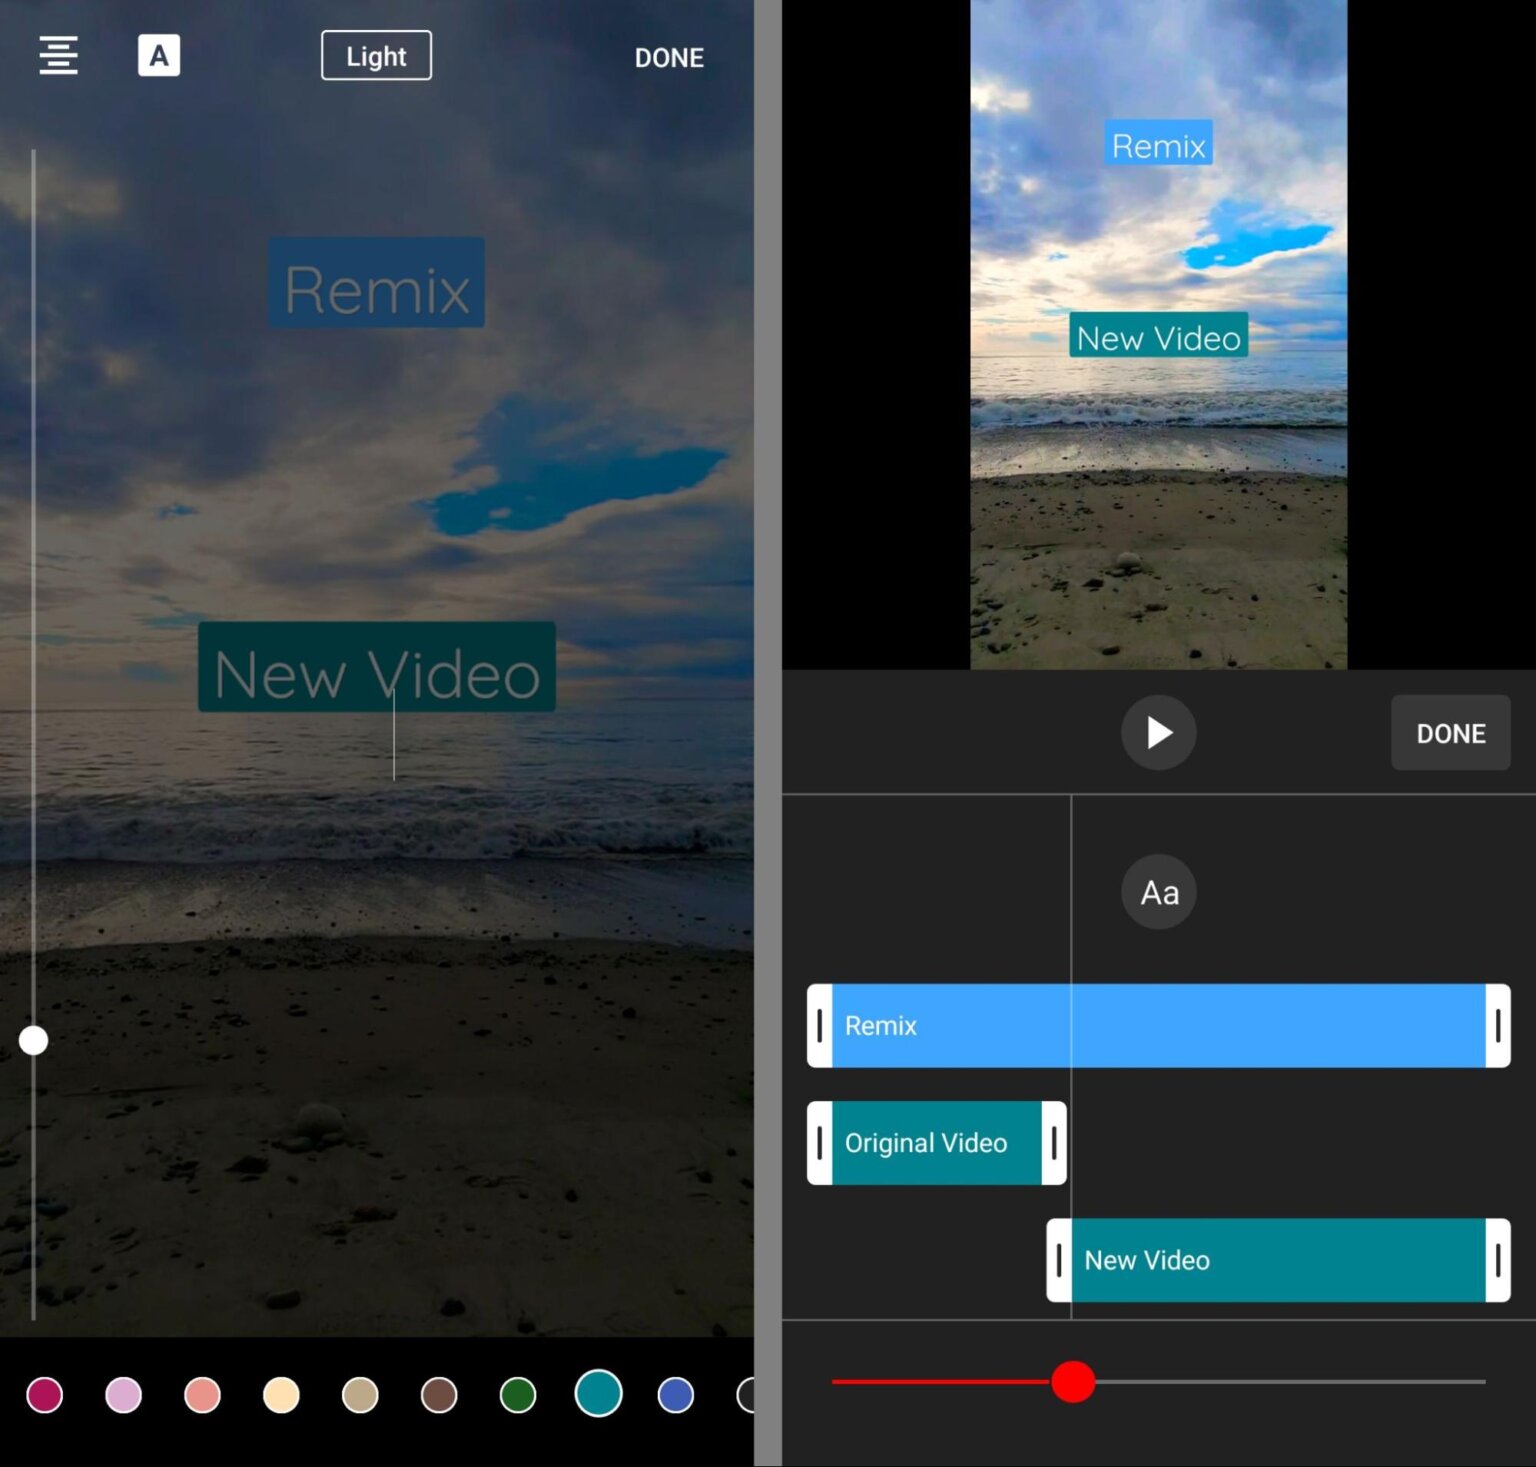Select the Original Video clip on the timeline
This screenshot has height=1467, width=1536.
click(x=926, y=1142)
